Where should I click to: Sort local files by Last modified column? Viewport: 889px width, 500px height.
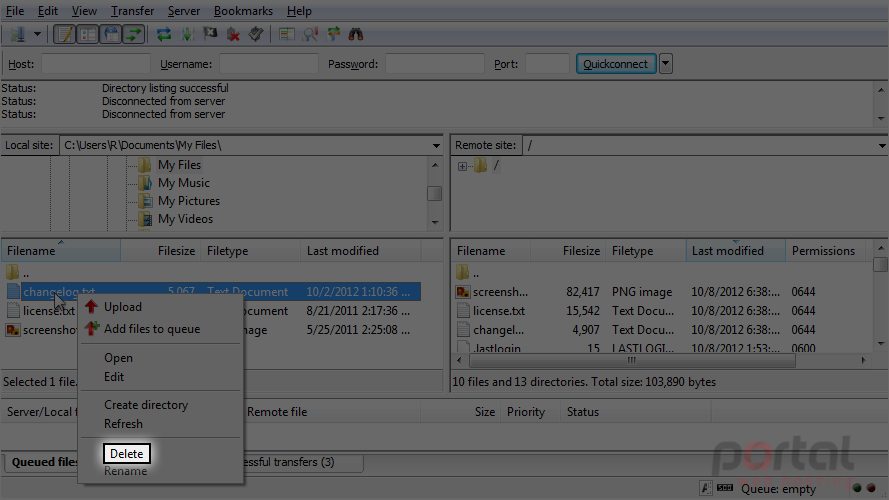[x=361, y=251]
